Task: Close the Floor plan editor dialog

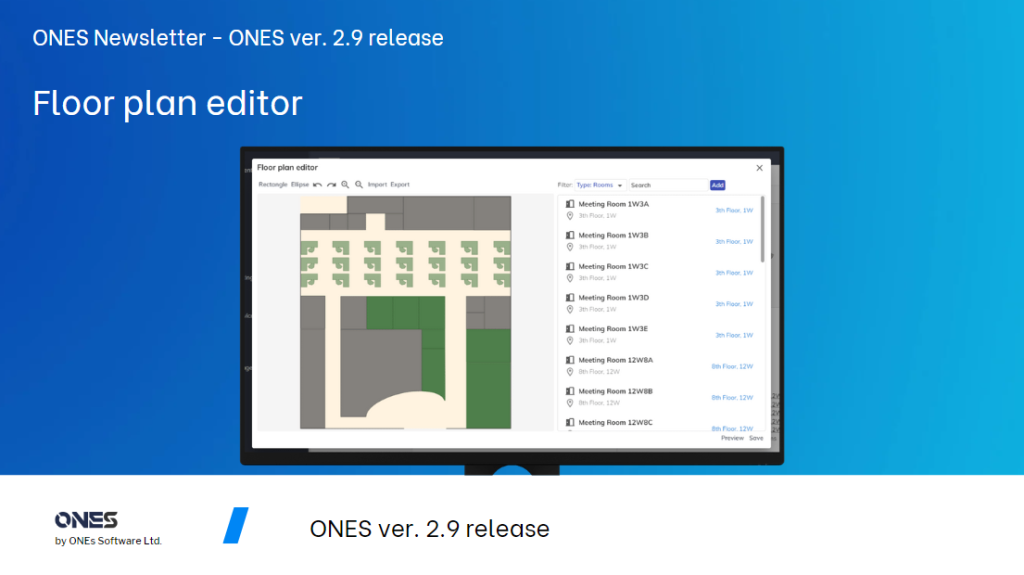Action: (x=760, y=168)
